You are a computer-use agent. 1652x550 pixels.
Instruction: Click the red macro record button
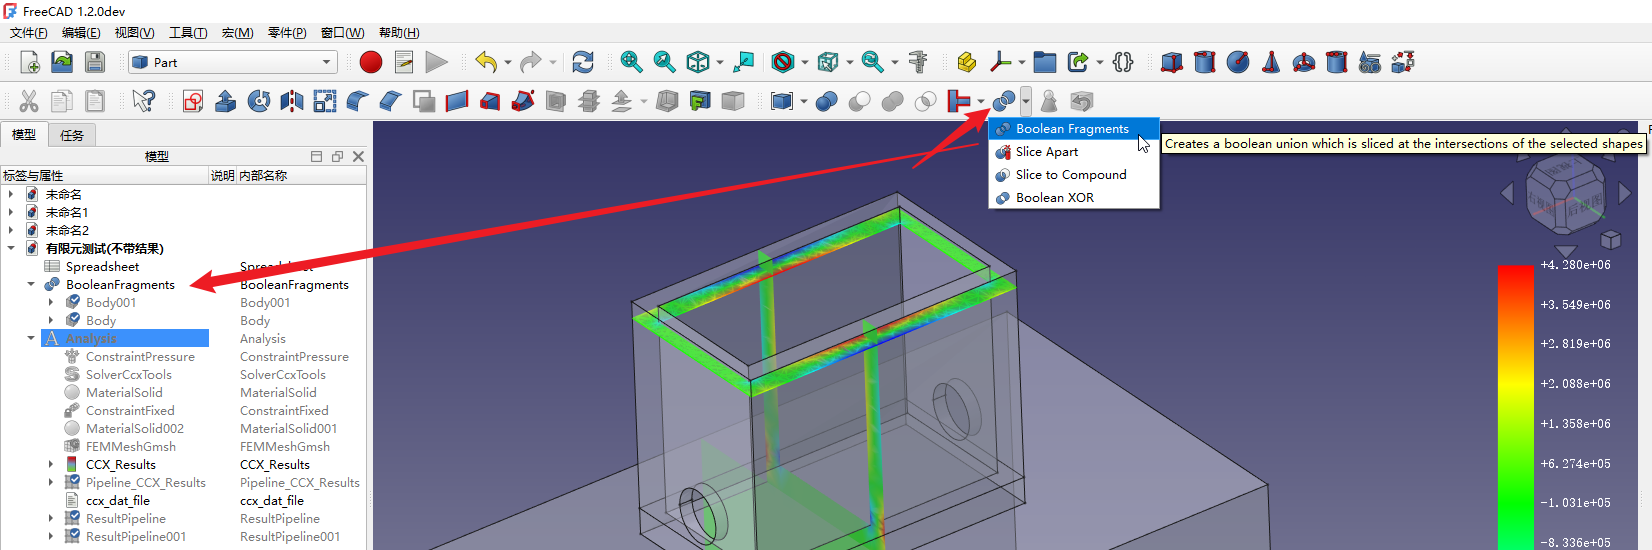371,62
